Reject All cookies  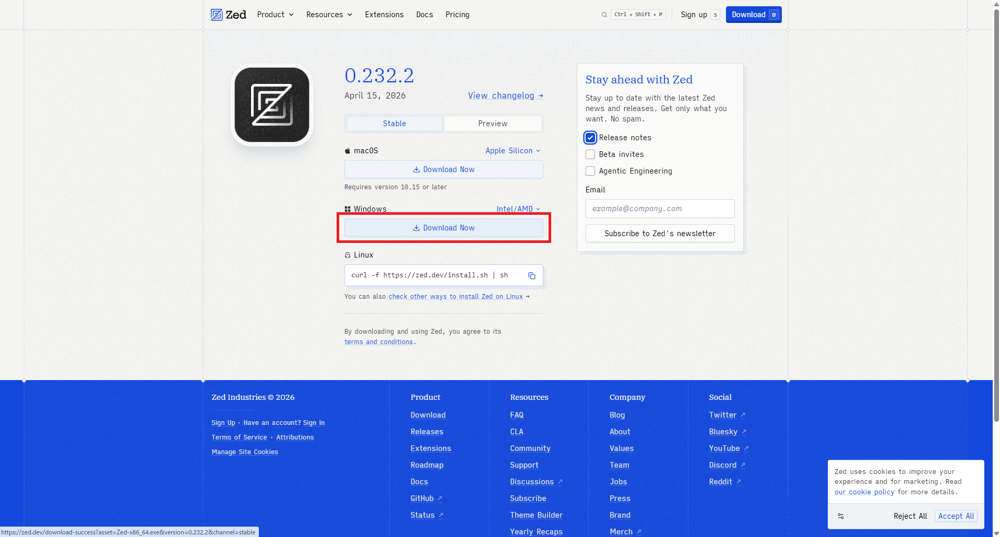(910, 516)
